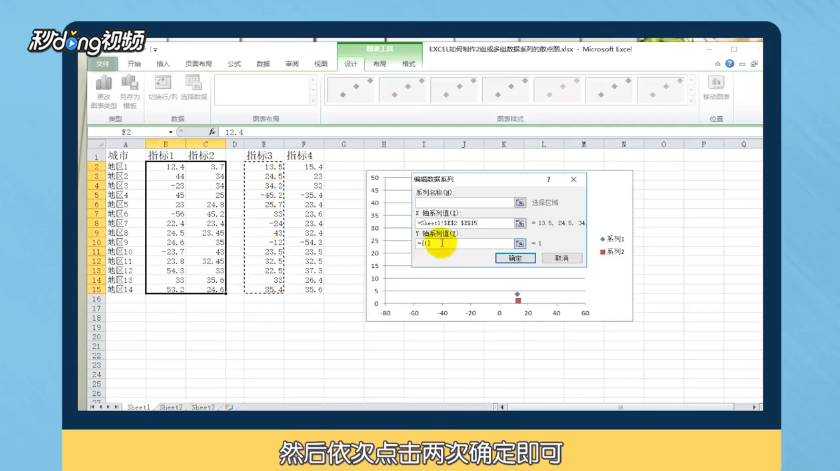Switch to the 开始 (Home) ribbon tab

pos(134,64)
